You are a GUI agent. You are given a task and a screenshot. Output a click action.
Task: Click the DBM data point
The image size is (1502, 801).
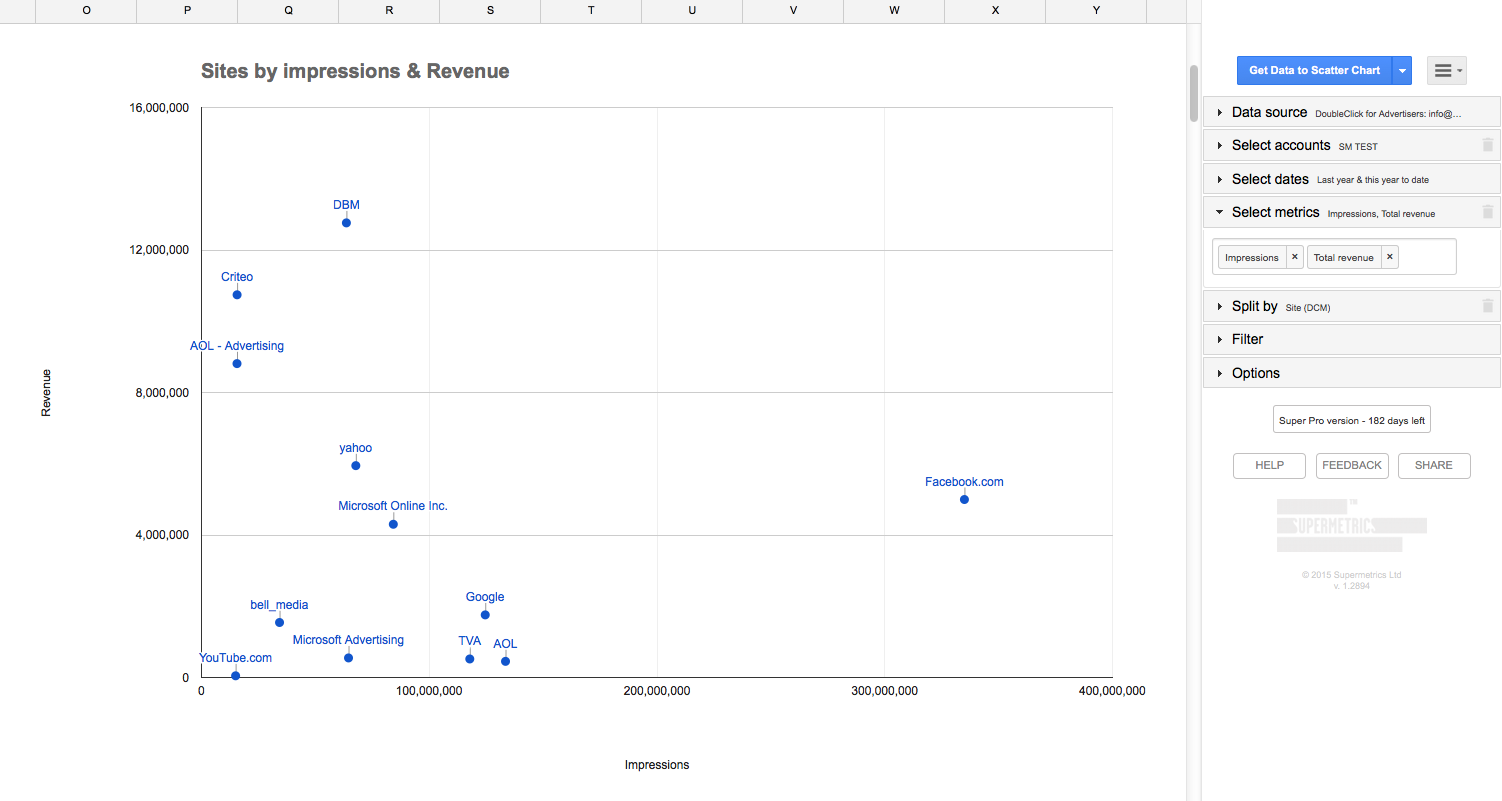click(346, 223)
